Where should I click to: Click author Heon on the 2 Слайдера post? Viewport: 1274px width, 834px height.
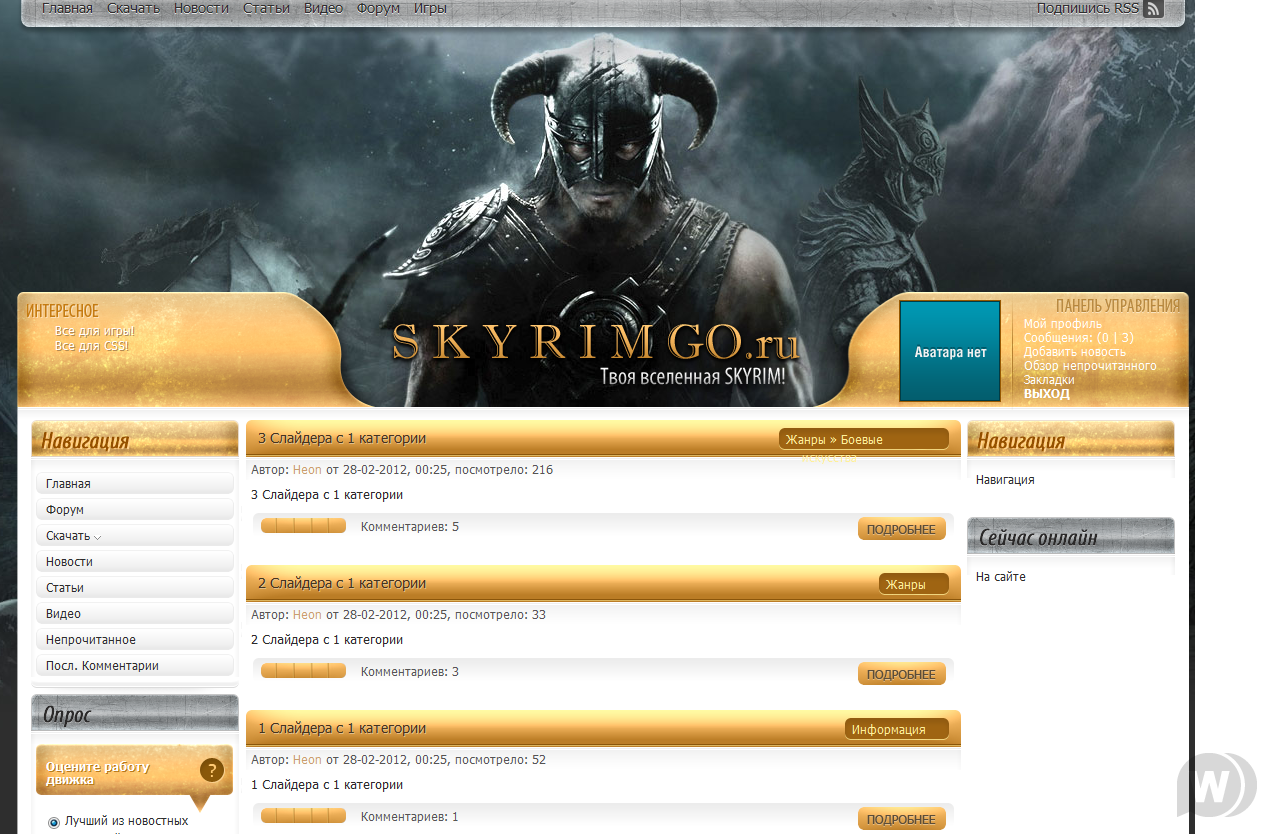[307, 615]
